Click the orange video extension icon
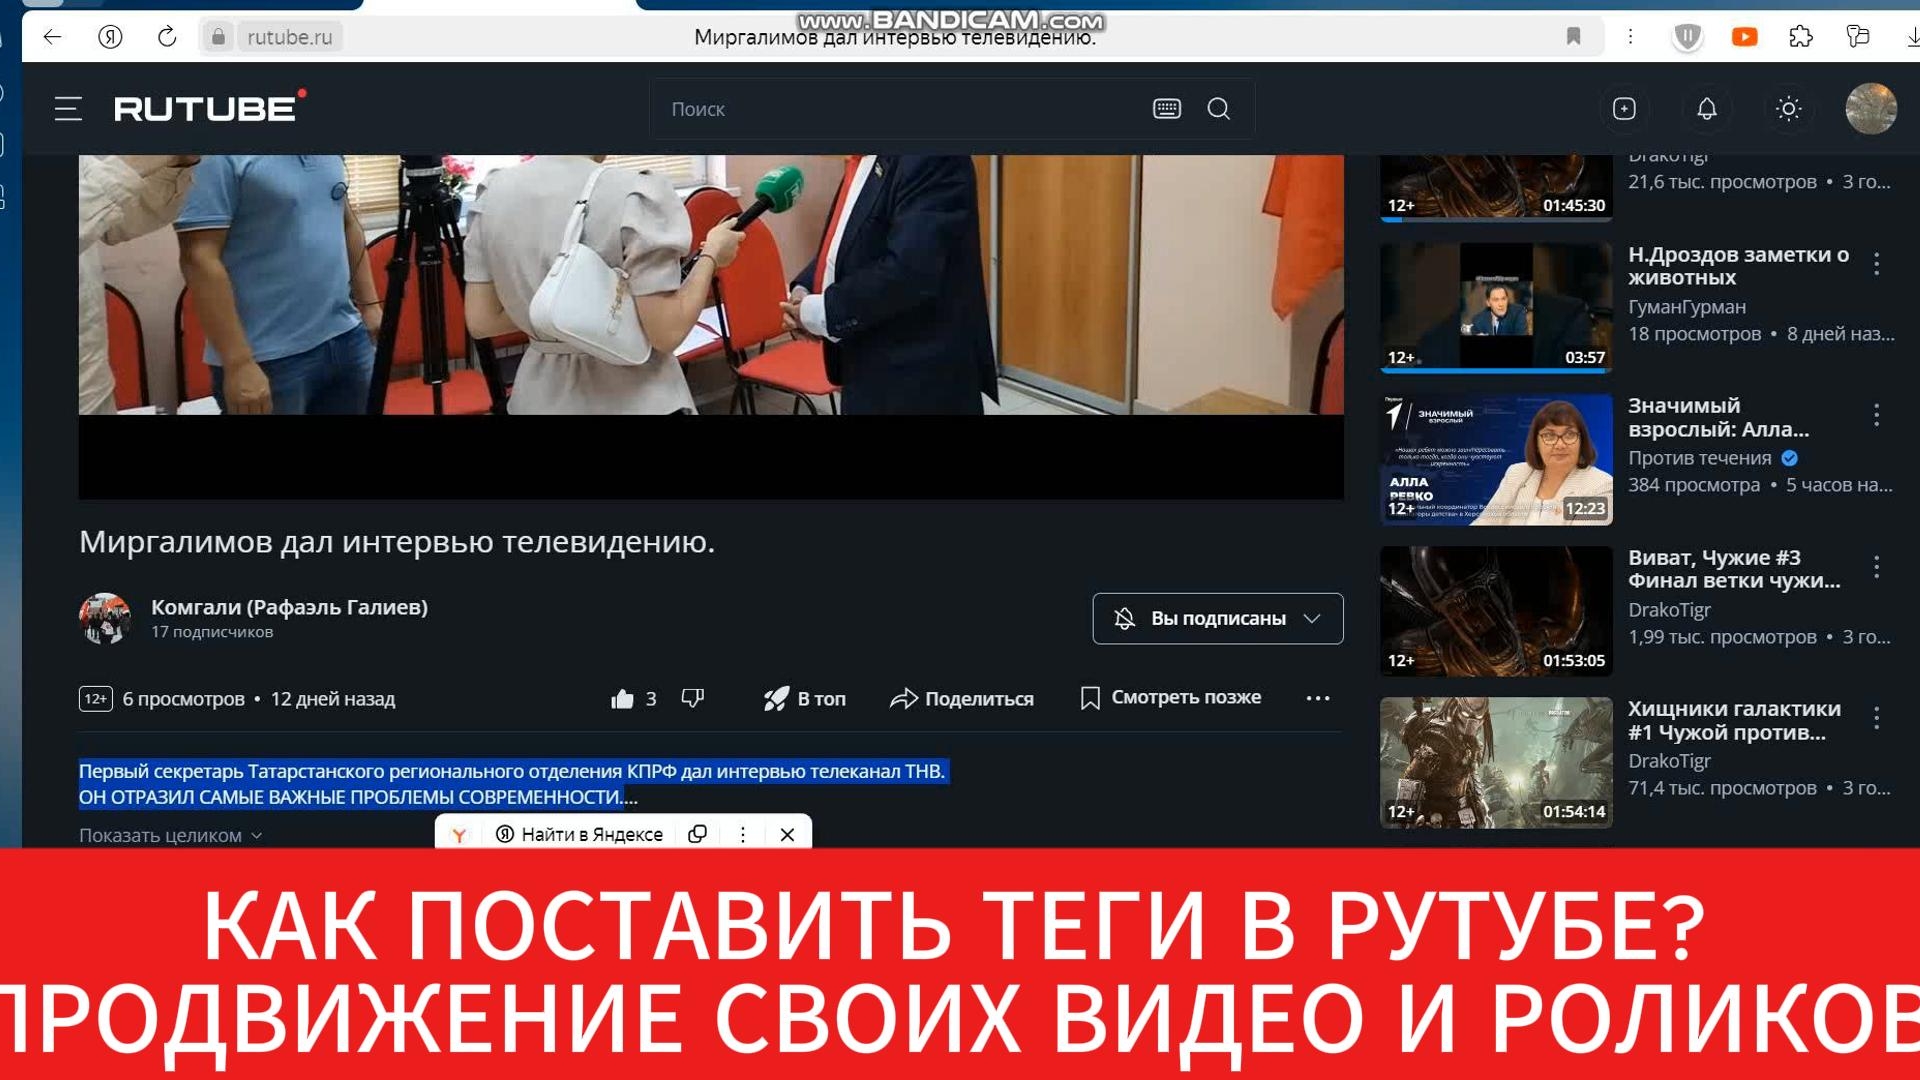The height and width of the screenshot is (1080, 1920). coord(1744,37)
